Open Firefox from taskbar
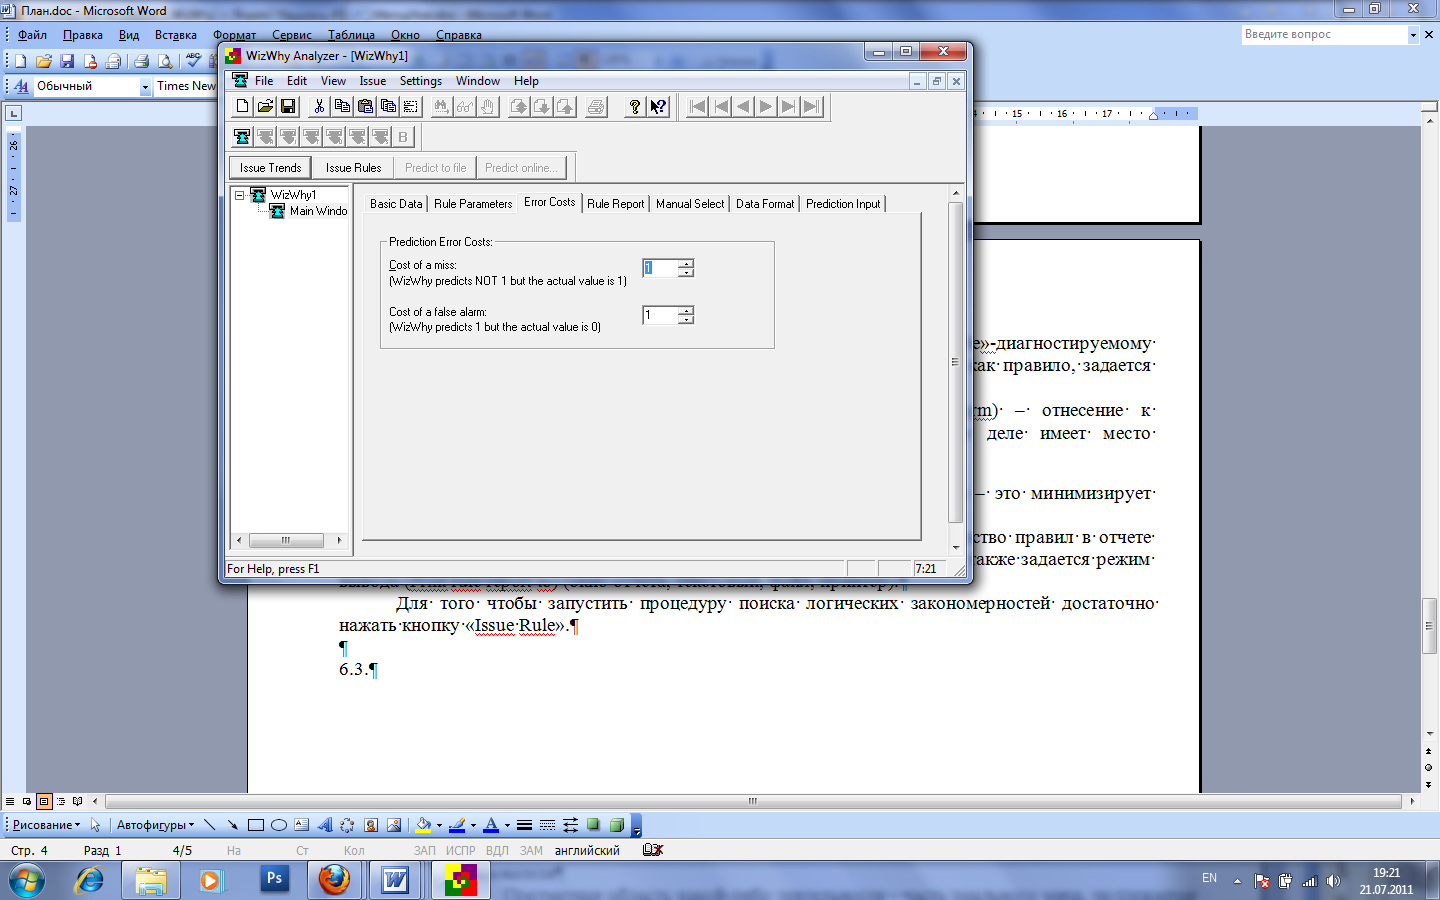Viewport: 1440px width, 900px height. [x=334, y=880]
